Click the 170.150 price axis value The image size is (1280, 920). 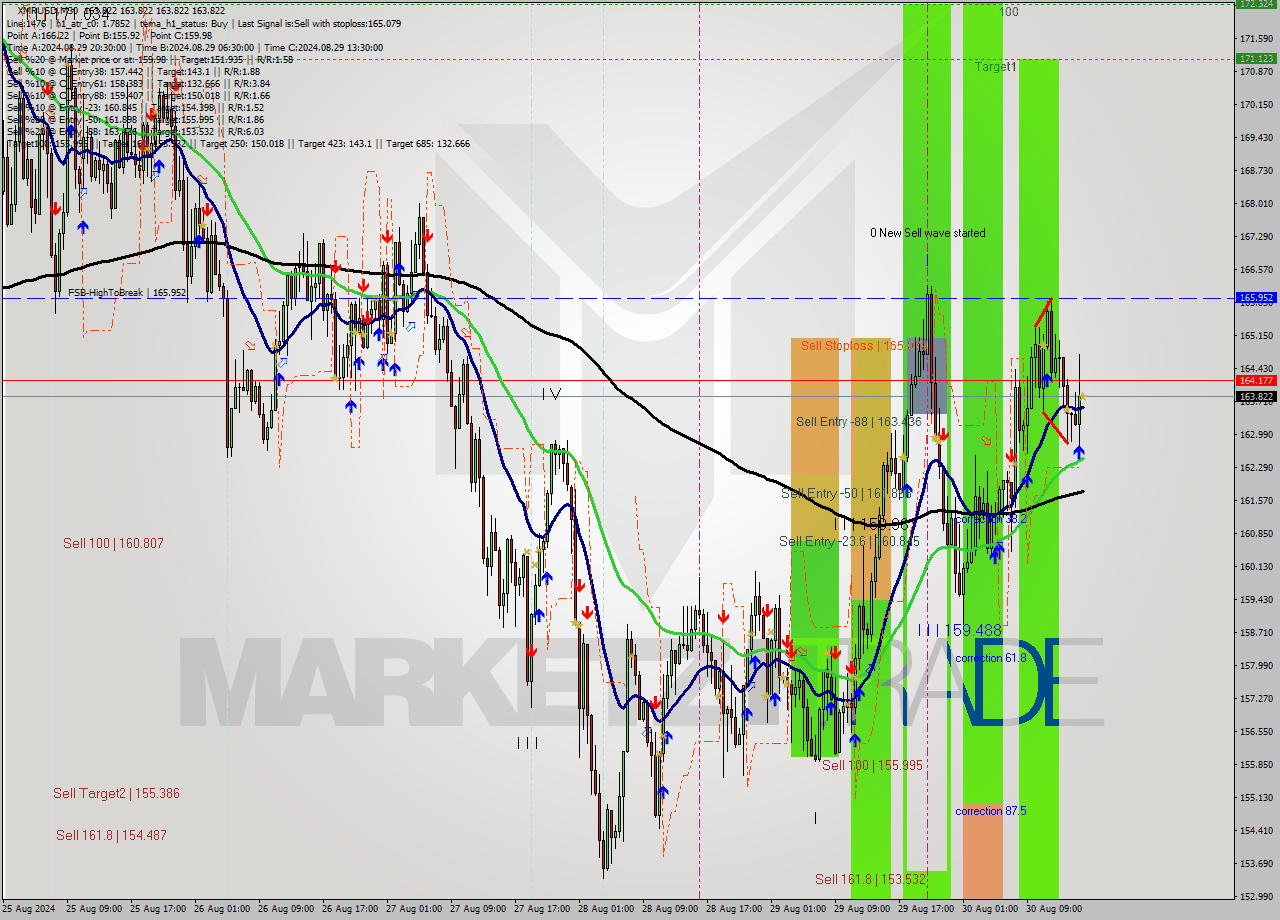click(x=1256, y=105)
